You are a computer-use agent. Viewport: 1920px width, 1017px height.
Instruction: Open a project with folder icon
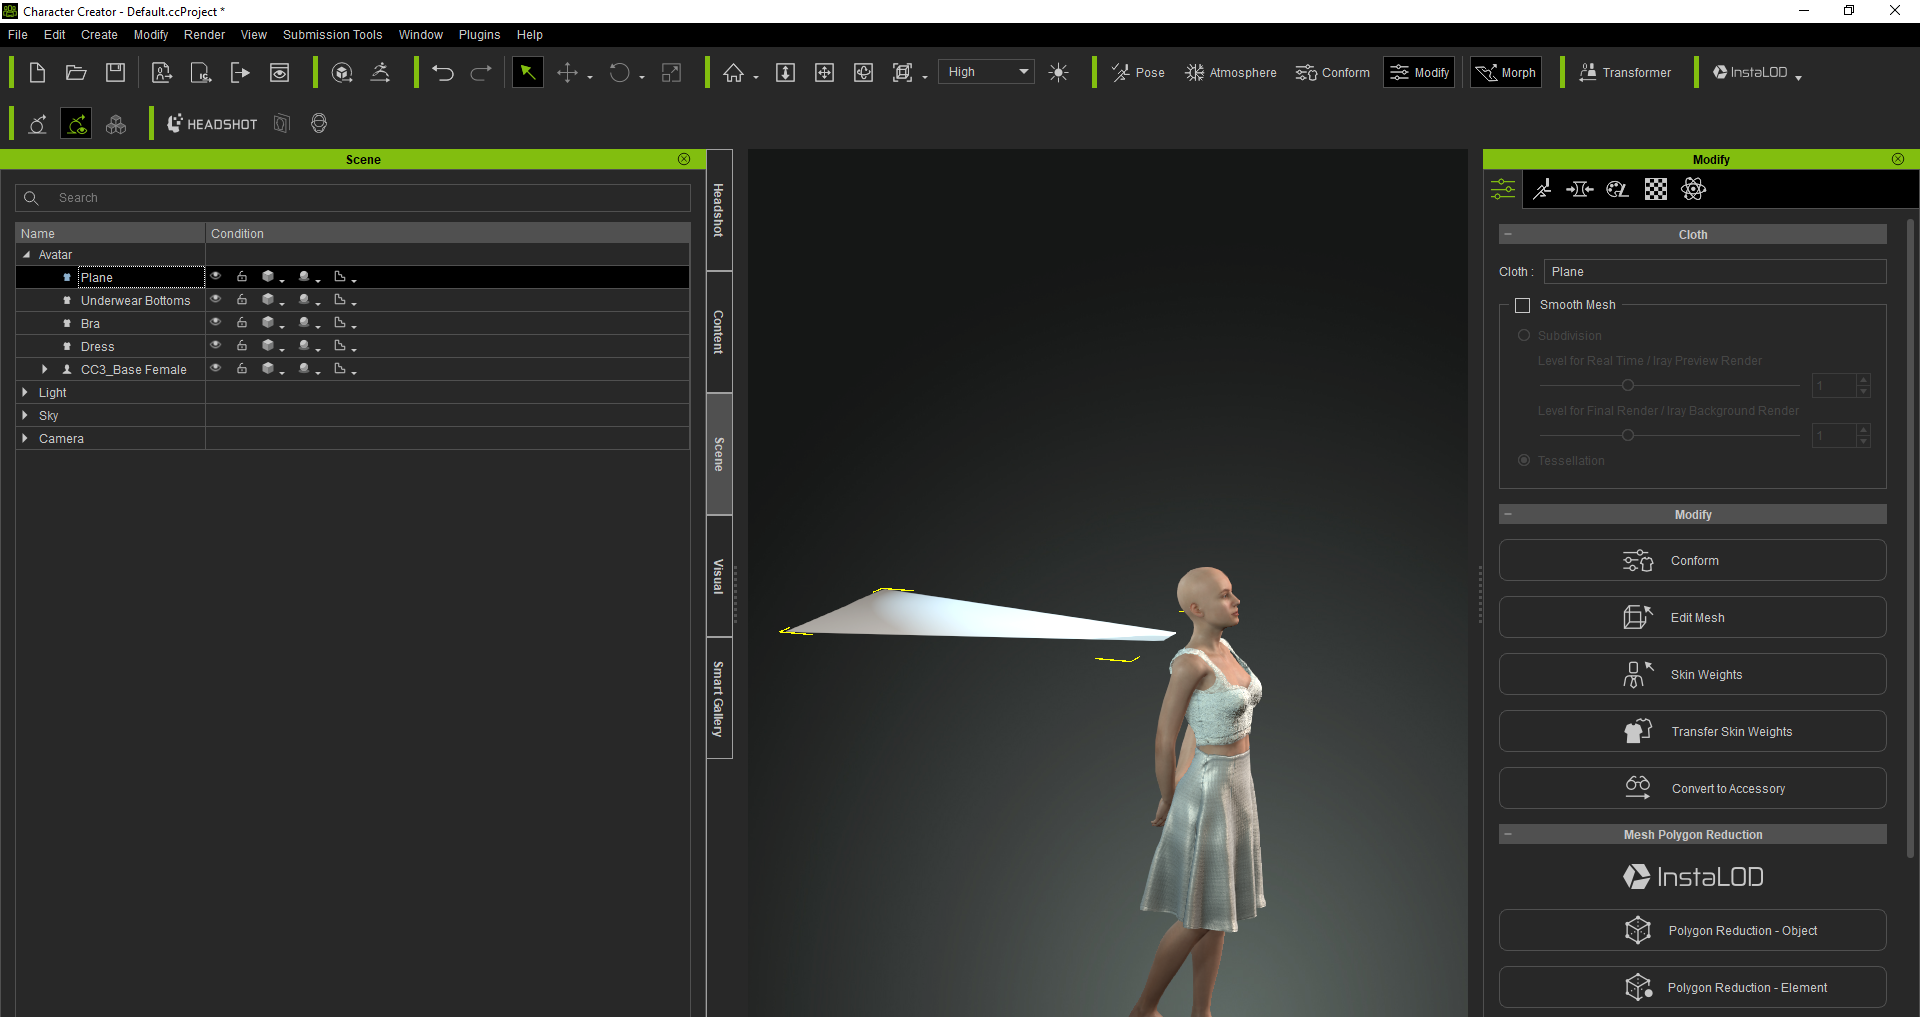click(x=76, y=73)
